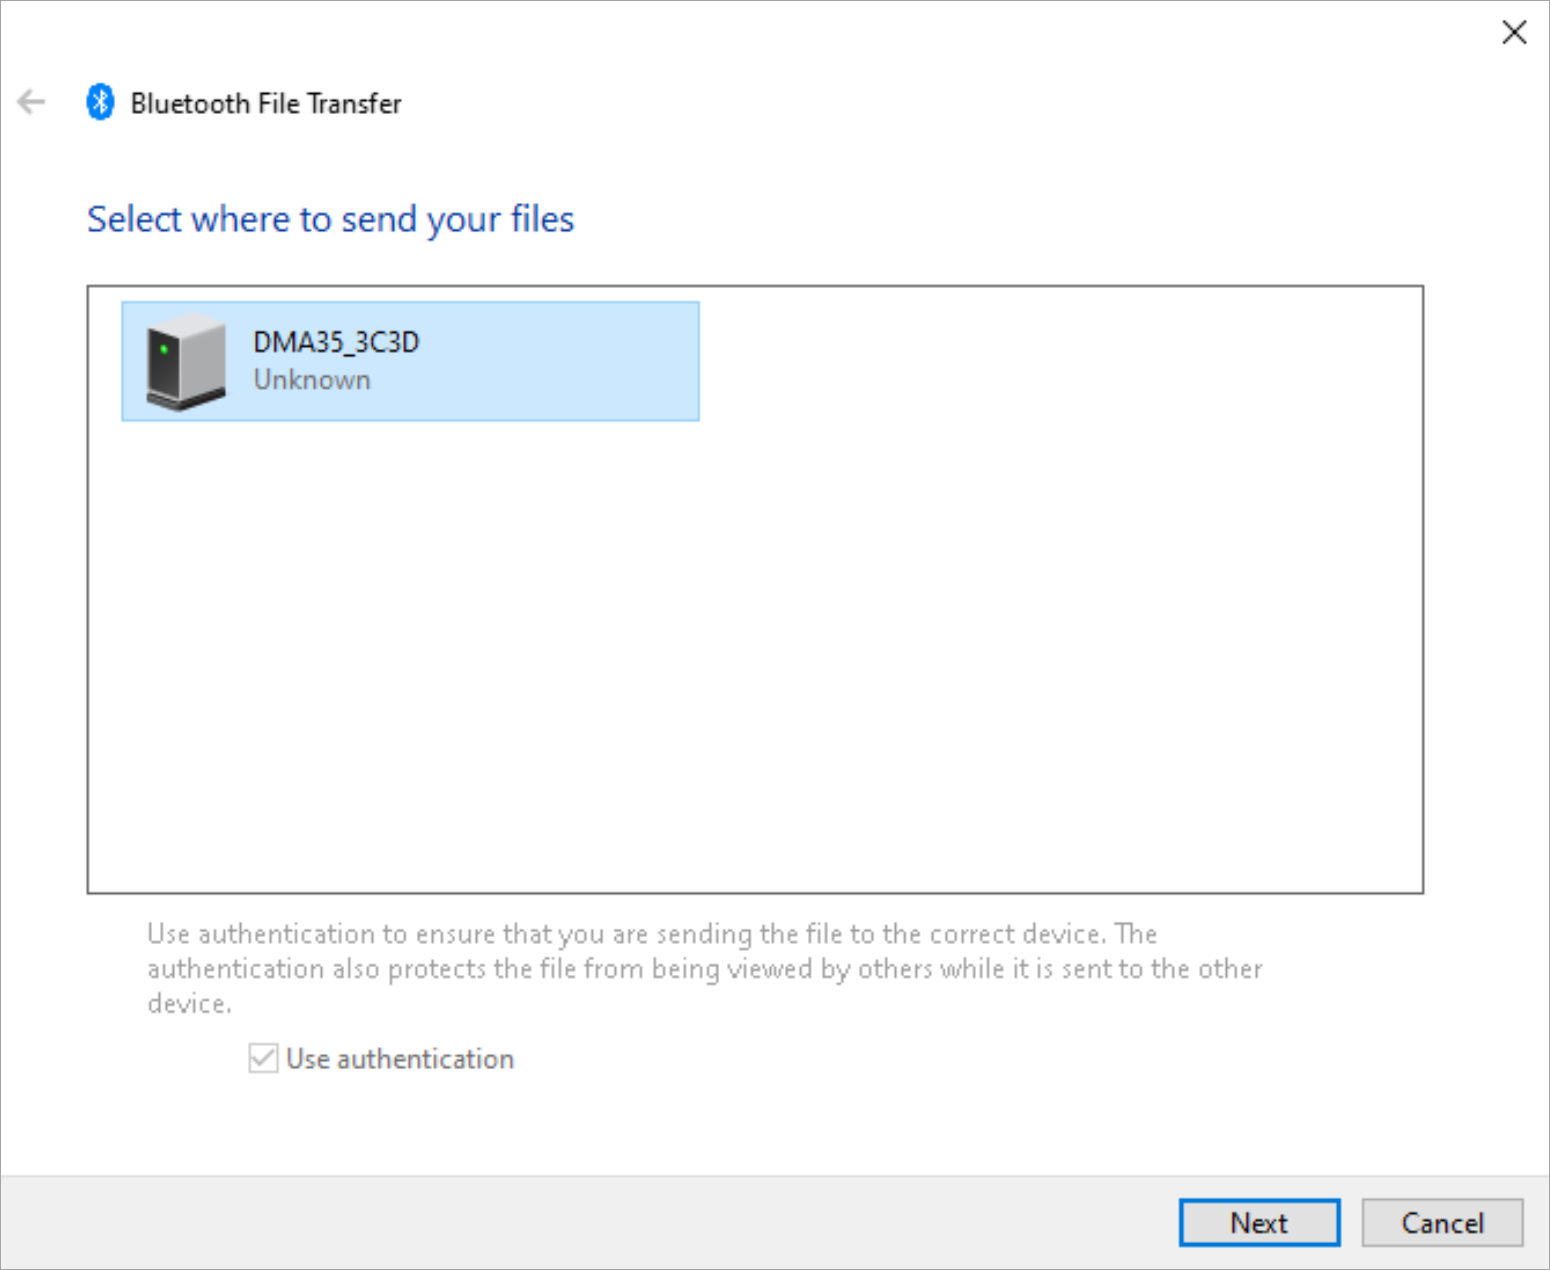Click the Next button
Screen dimensions: 1550x1270
[x=1259, y=1222]
